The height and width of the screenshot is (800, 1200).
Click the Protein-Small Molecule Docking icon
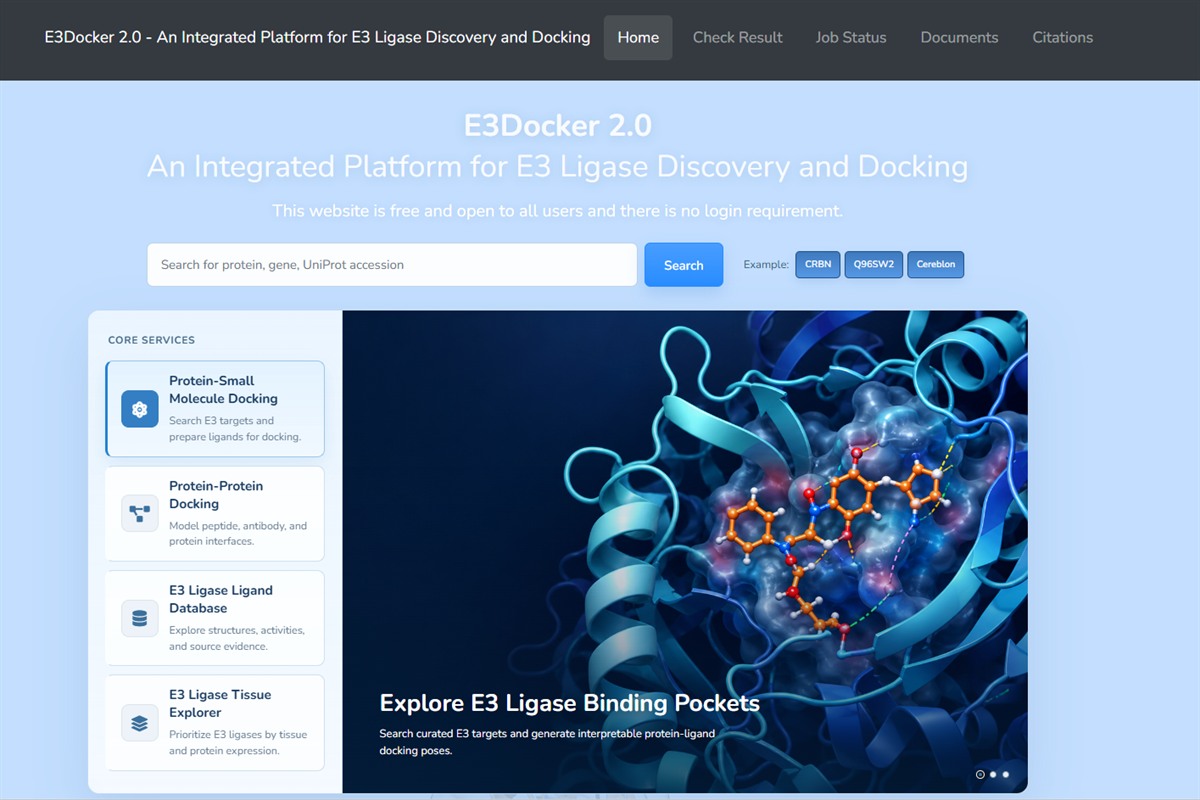click(140, 409)
